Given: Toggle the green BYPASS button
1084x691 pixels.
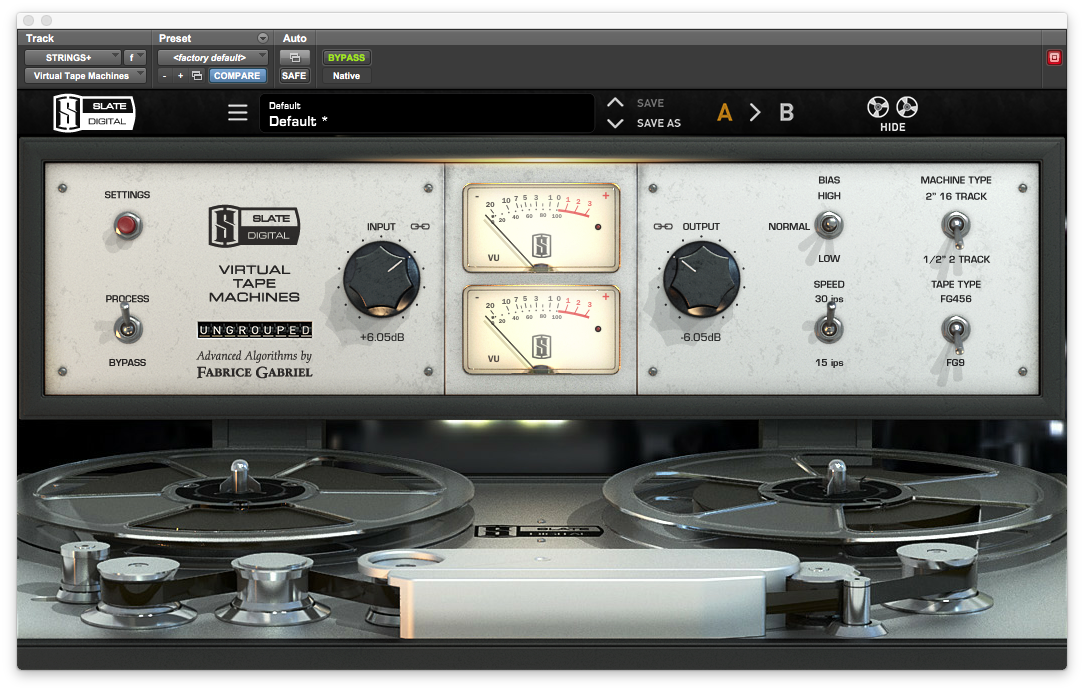Looking at the screenshot, I should pyautogui.click(x=346, y=57).
